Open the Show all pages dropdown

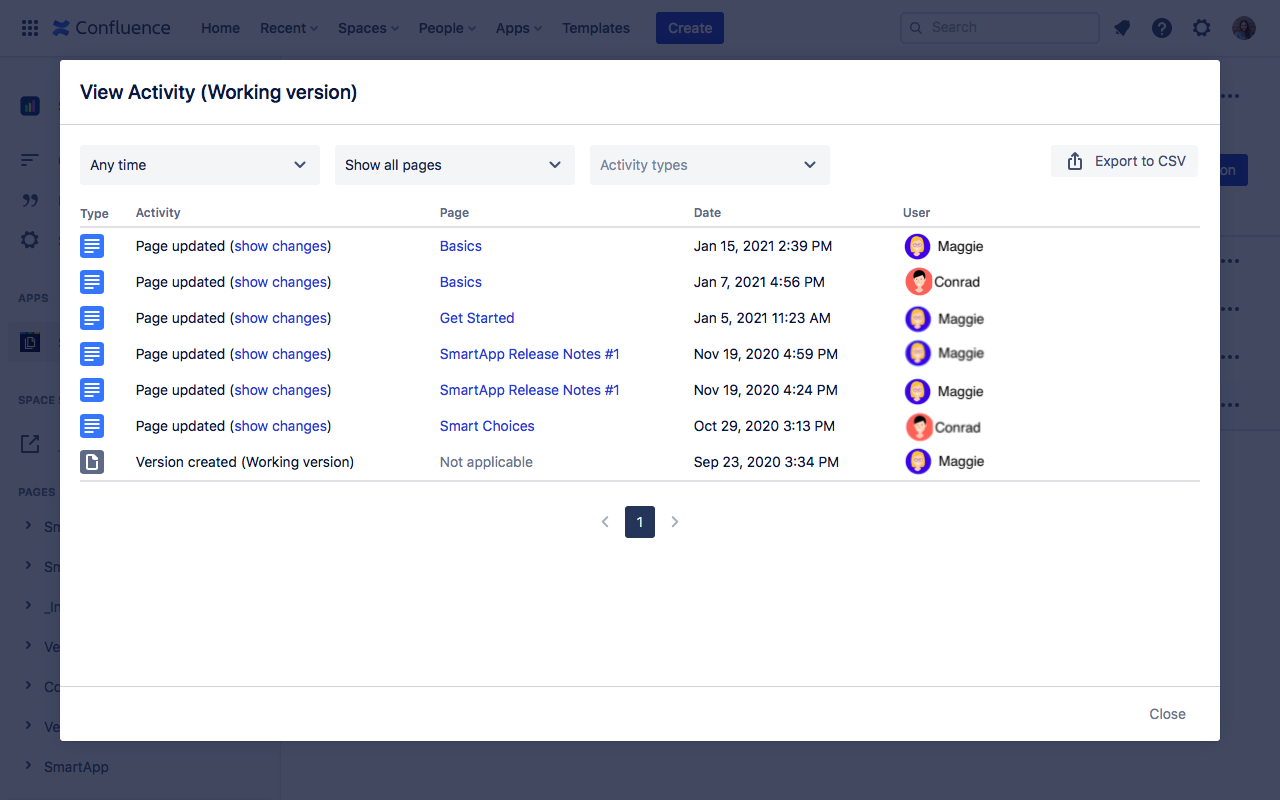[454, 164]
